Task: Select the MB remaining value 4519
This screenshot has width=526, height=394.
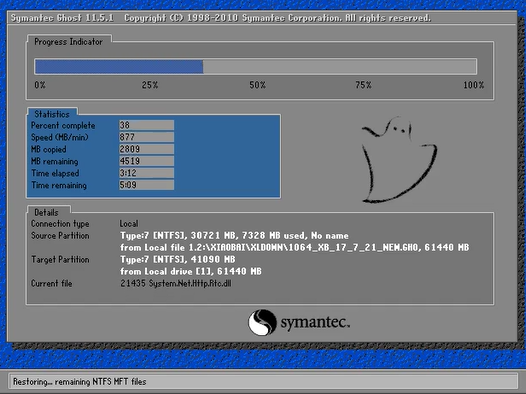Action: coord(147,161)
